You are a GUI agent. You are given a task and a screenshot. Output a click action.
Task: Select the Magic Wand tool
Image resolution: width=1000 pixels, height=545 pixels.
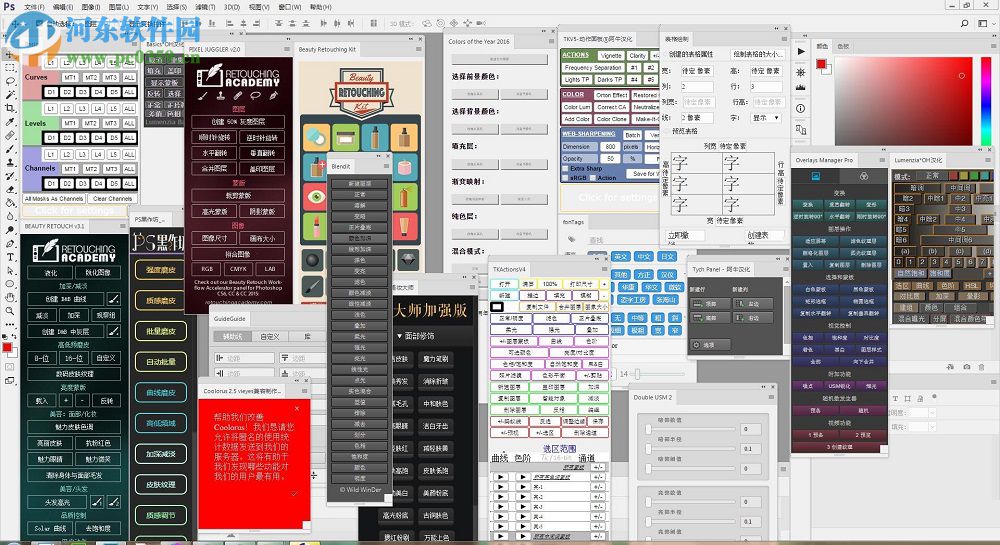(x=10, y=94)
